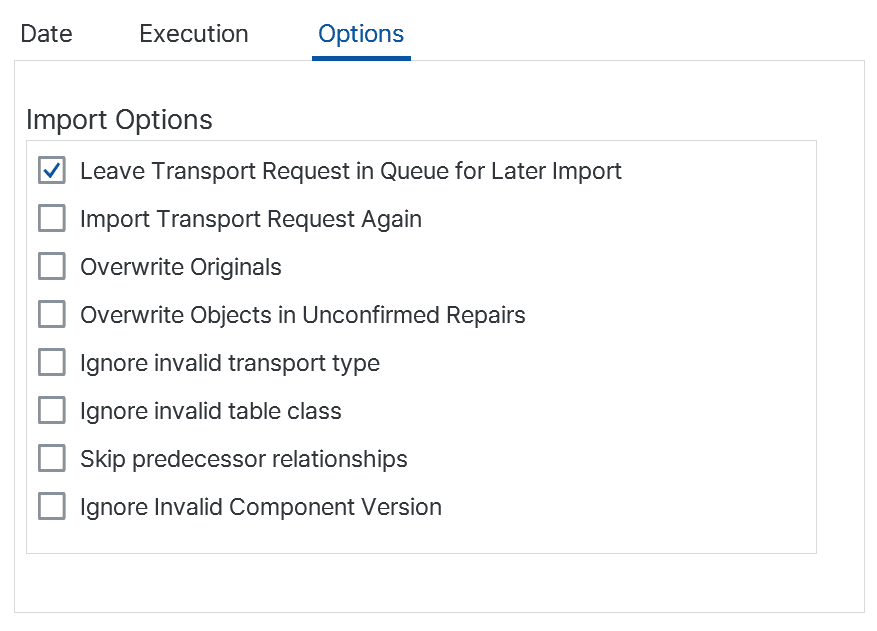The image size is (877, 631).
Task: Click the 'Ignore invalid table class' label
Action: pos(210,412)
